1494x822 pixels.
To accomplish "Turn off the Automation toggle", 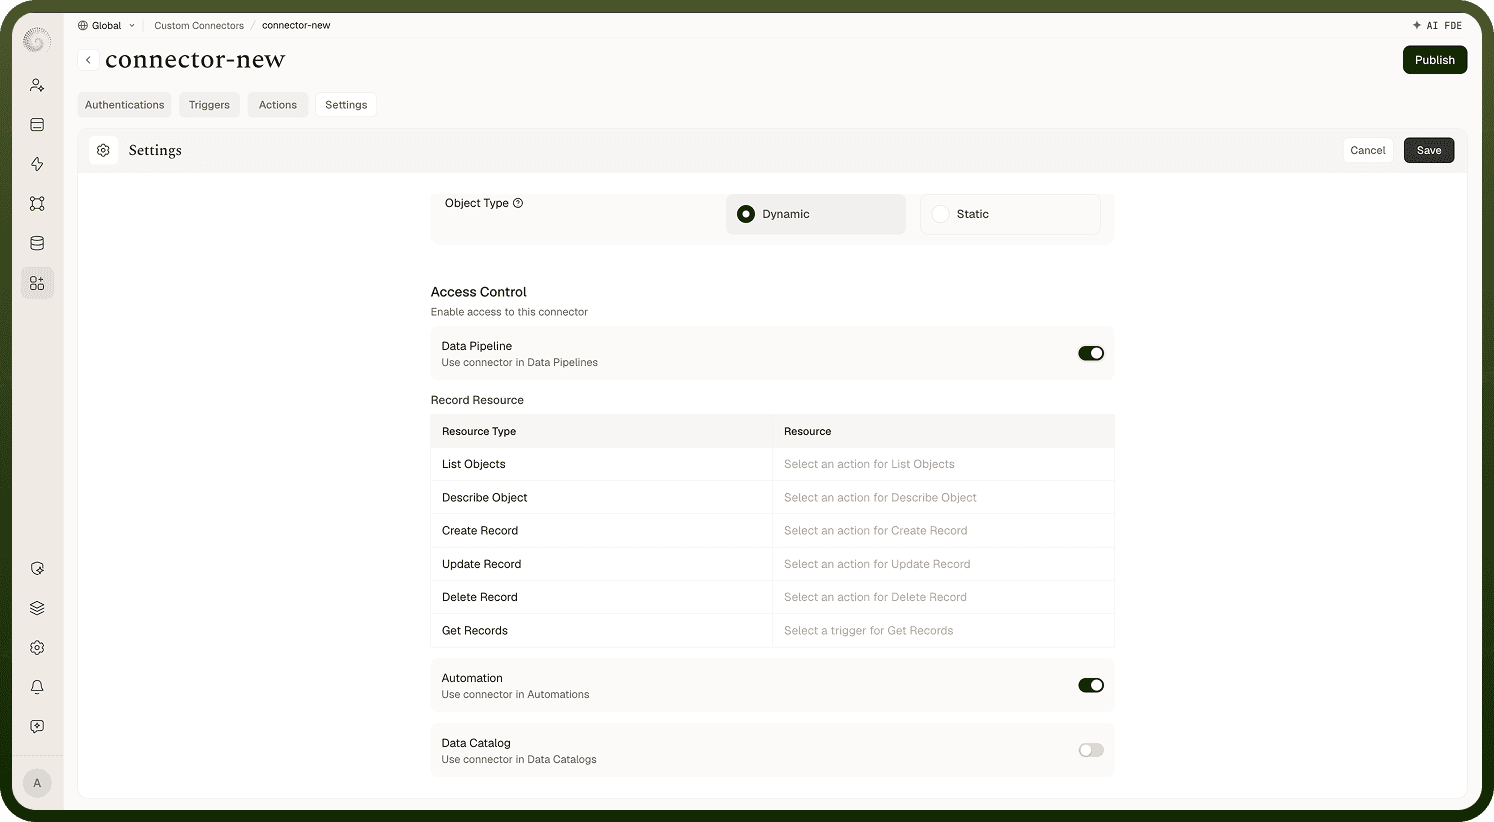I will coord(1091,685).
